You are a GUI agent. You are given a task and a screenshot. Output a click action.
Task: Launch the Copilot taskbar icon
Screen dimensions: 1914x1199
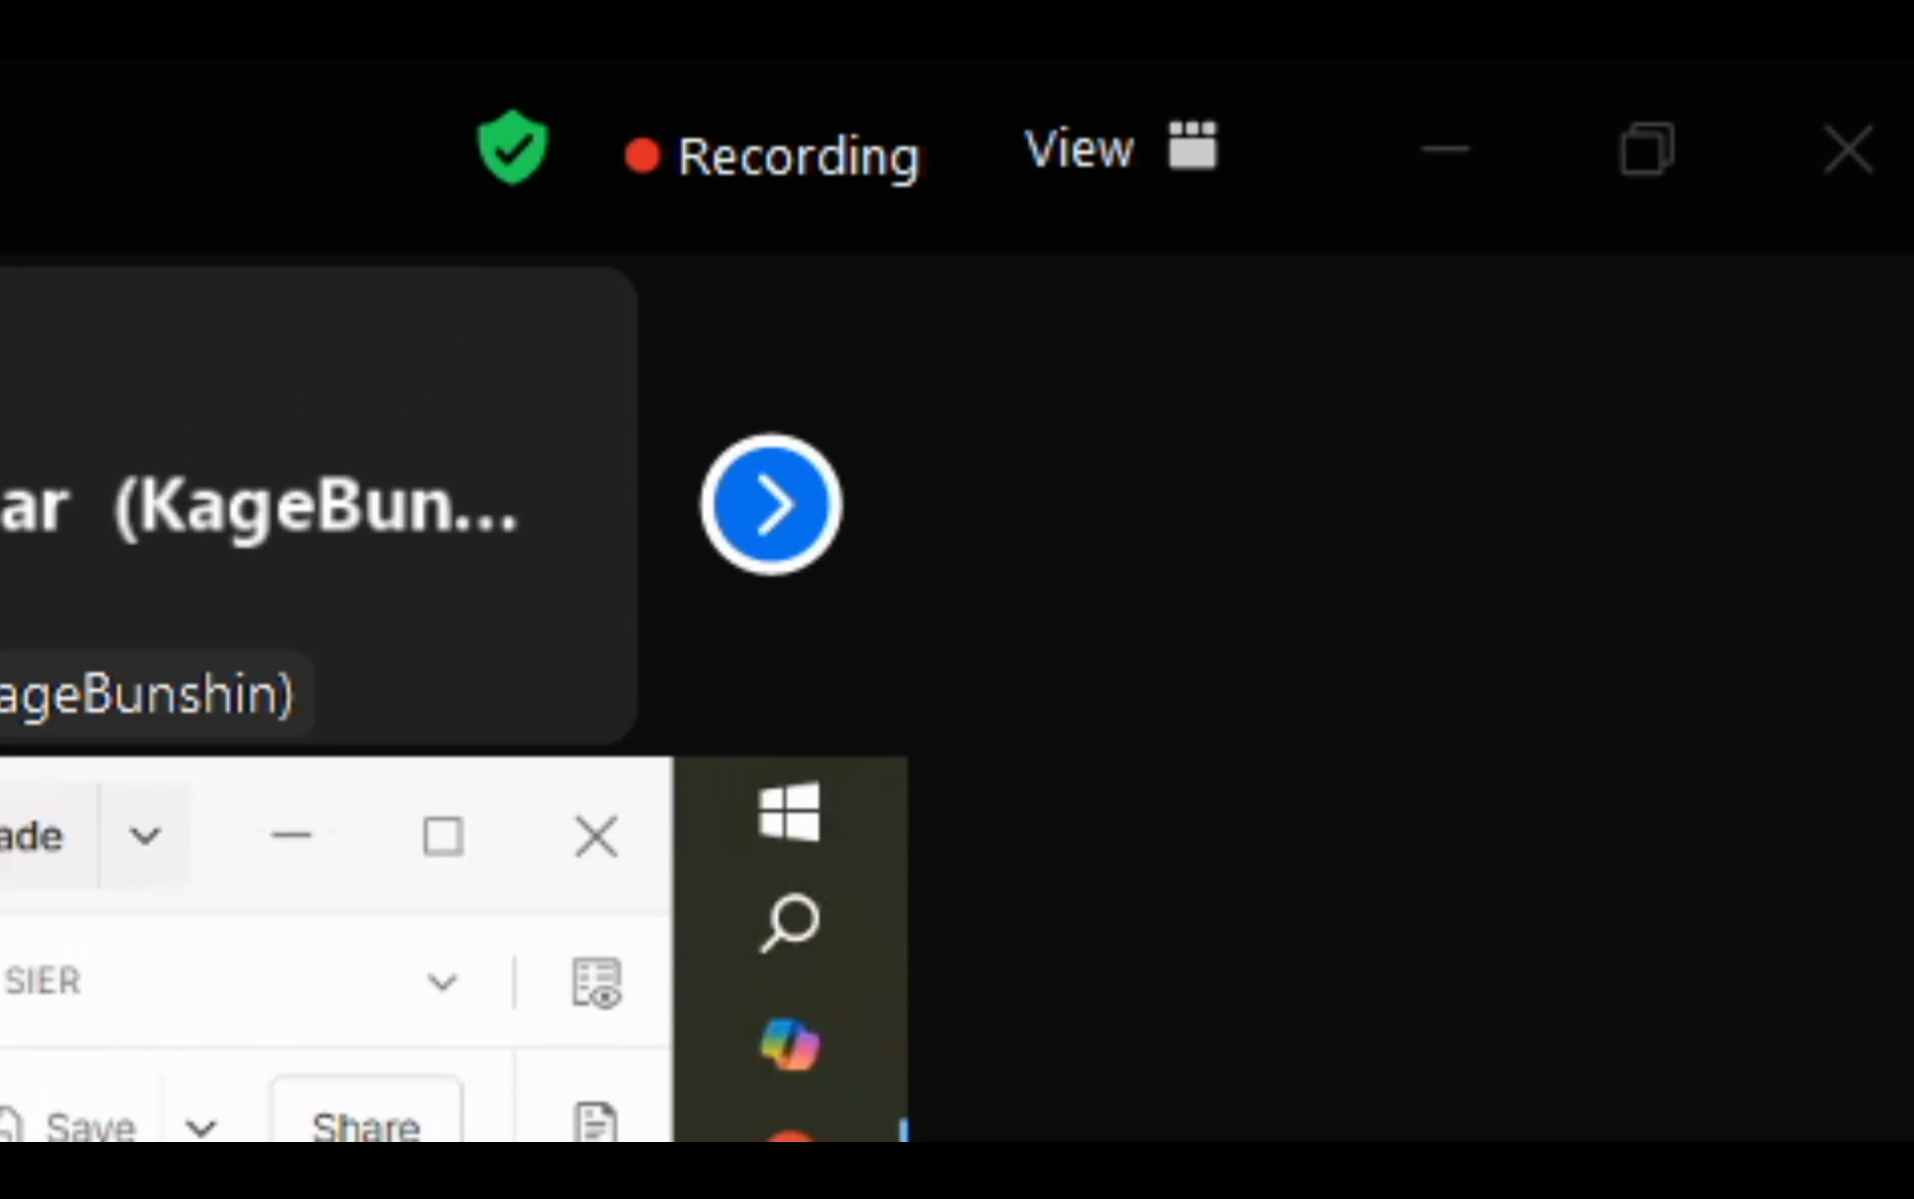point(790,1043)
